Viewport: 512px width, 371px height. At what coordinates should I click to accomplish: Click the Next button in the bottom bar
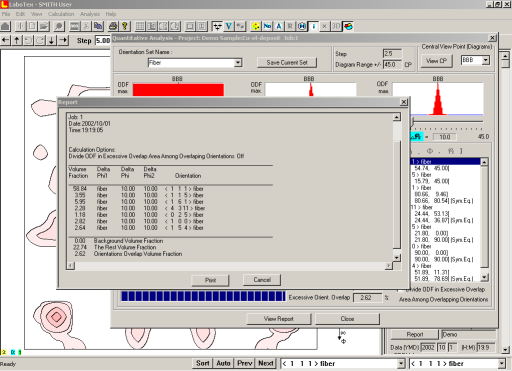[x=266, y=363]
